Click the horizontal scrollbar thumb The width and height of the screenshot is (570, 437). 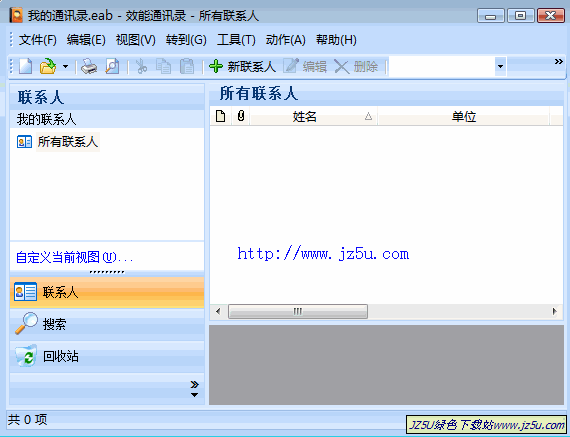point(298,312)
